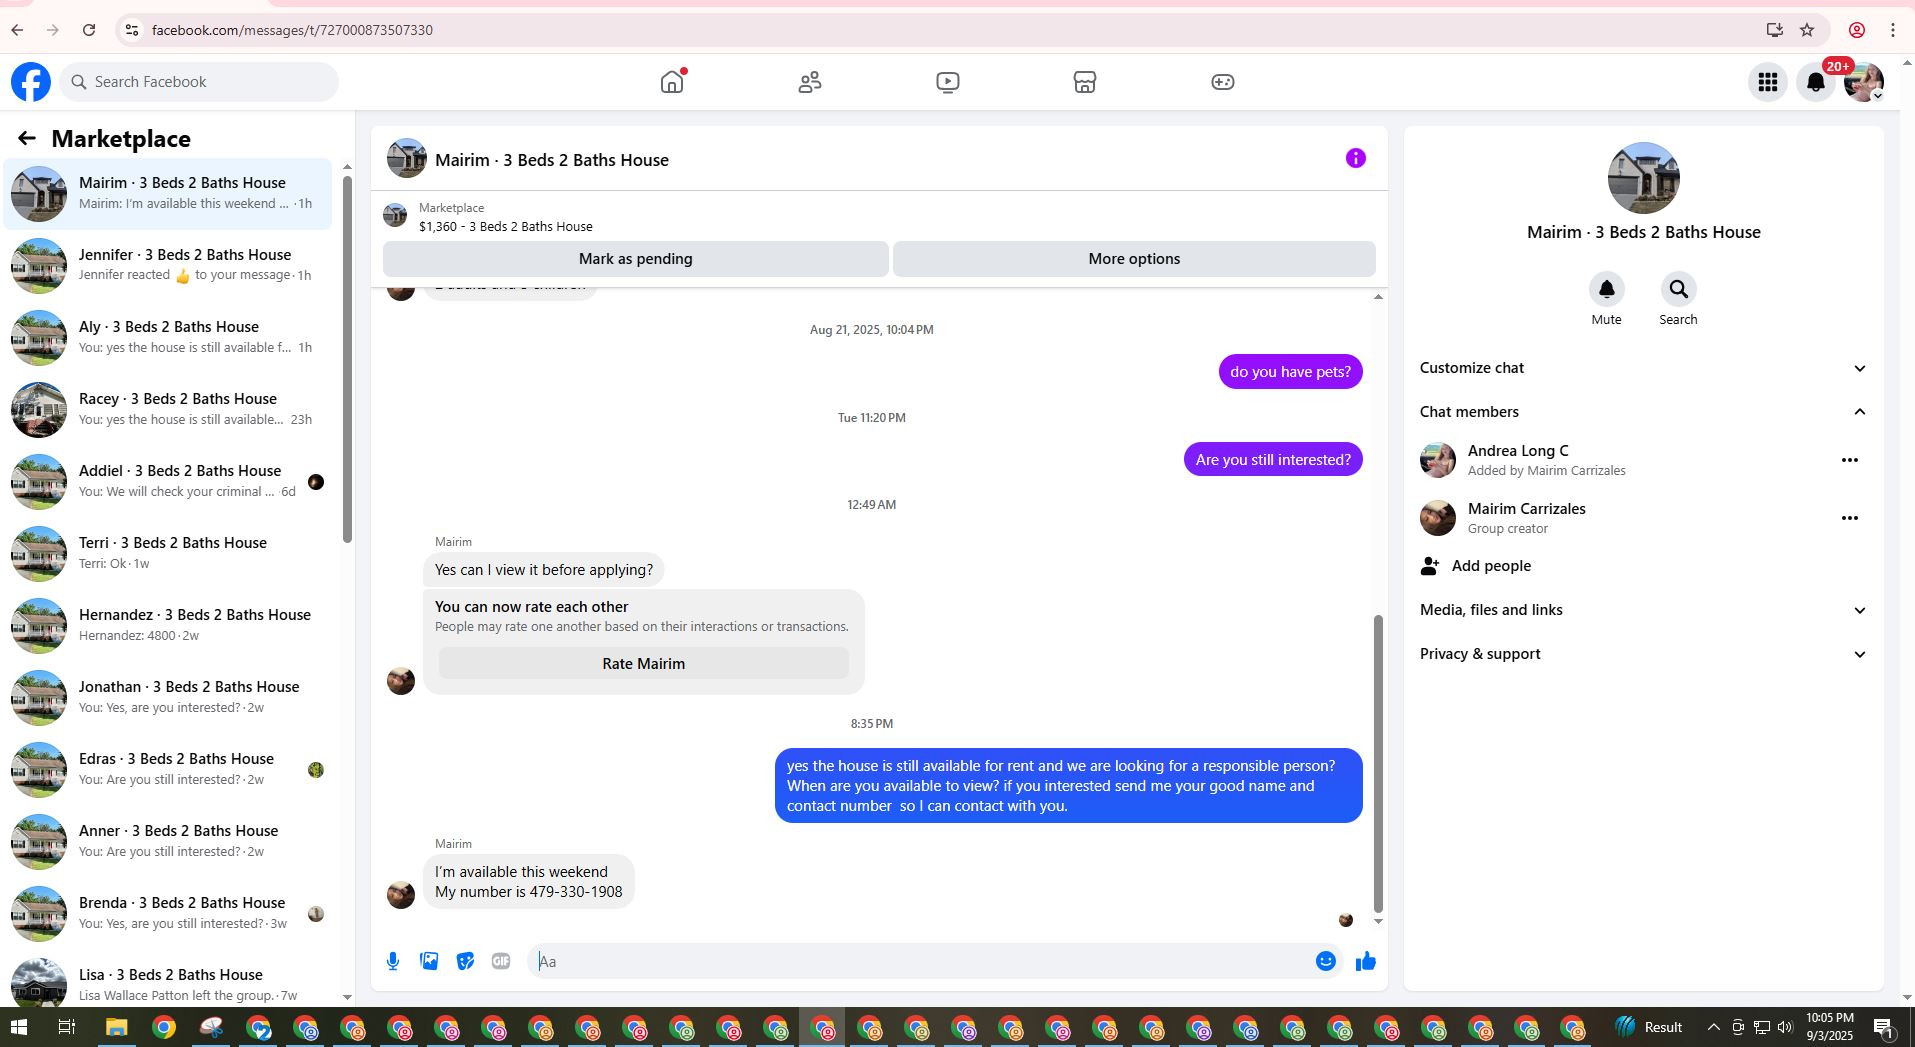The width and height of the screenshot is (1915, 1047).
Task: Bookmark this page with star icon
Action: 1807,30
